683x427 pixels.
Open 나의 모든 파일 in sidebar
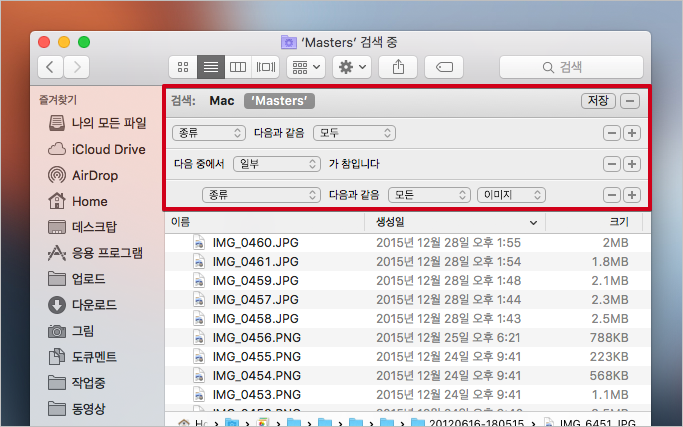[97, 123]
